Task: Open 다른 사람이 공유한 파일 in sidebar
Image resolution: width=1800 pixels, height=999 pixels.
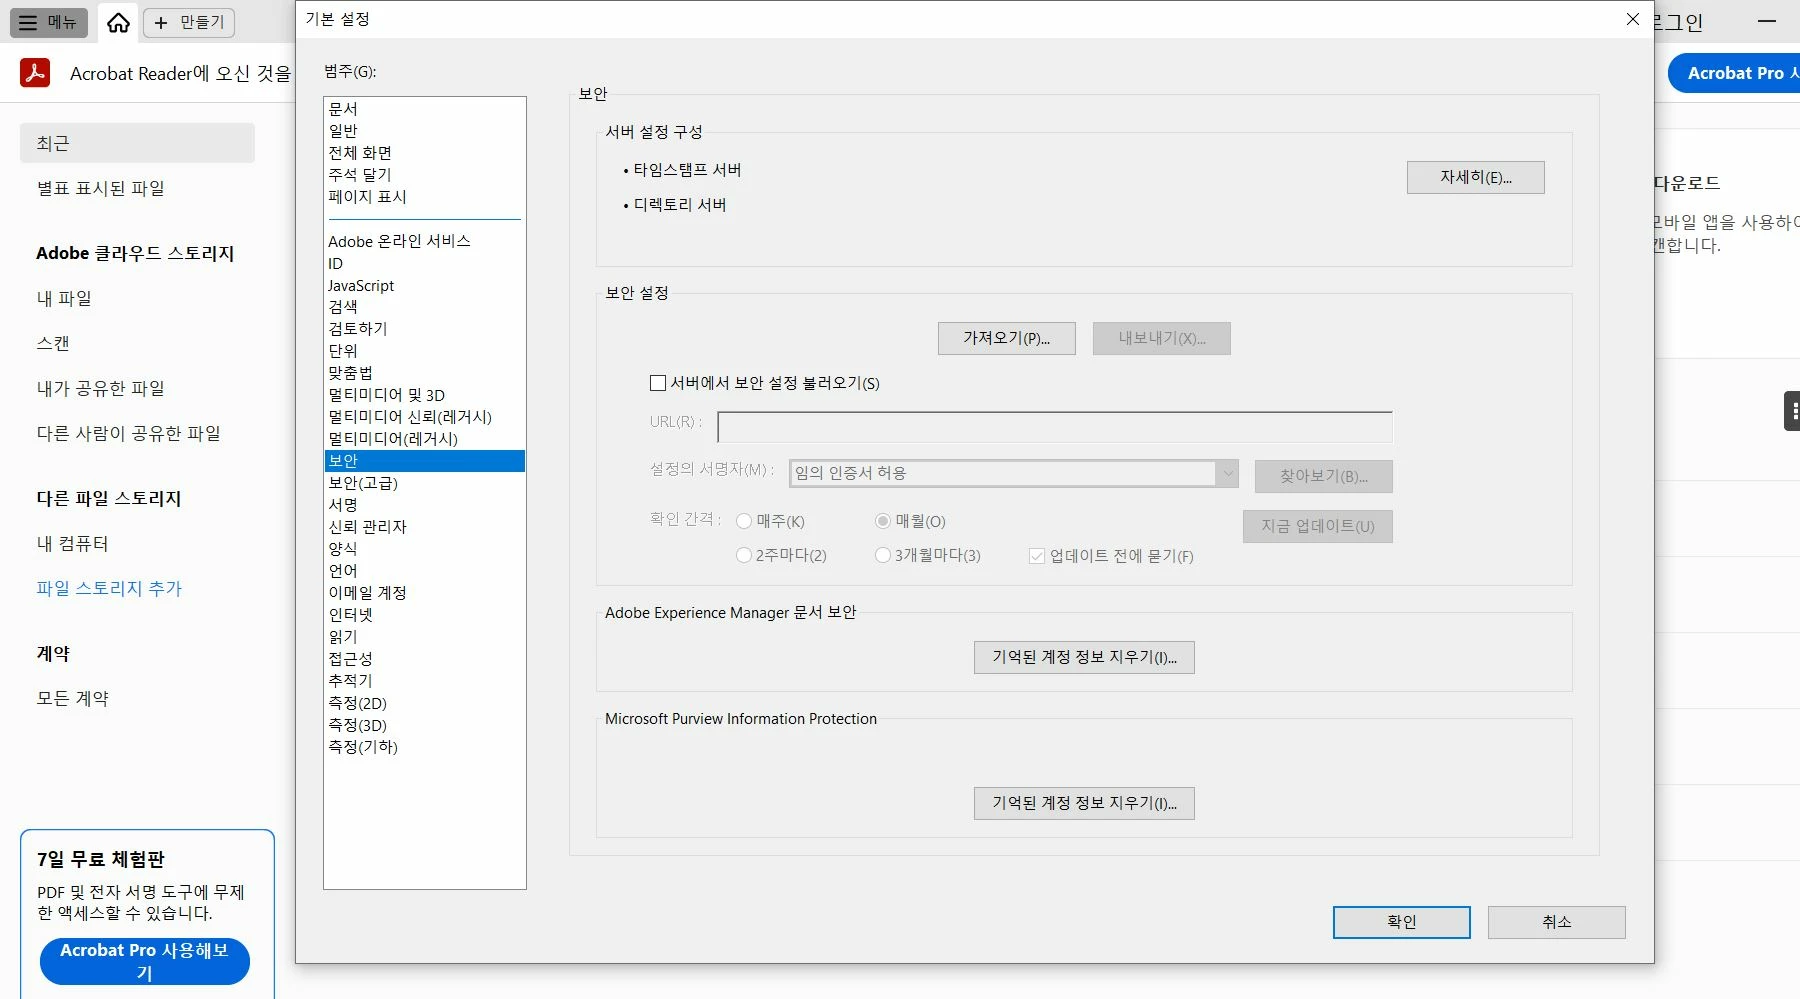Action: pyautogui.click(x=128, y=433)
